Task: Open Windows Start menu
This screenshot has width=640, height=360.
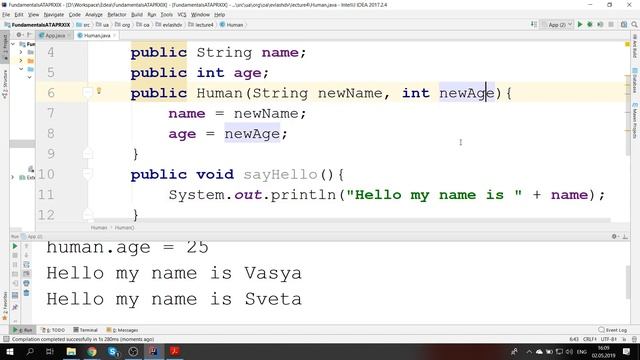Action: [9, 351]
